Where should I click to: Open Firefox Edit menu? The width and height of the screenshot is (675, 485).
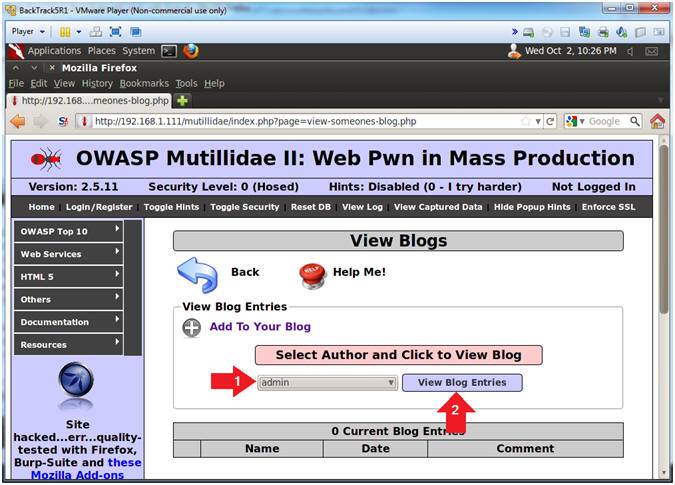pos(39,83)
